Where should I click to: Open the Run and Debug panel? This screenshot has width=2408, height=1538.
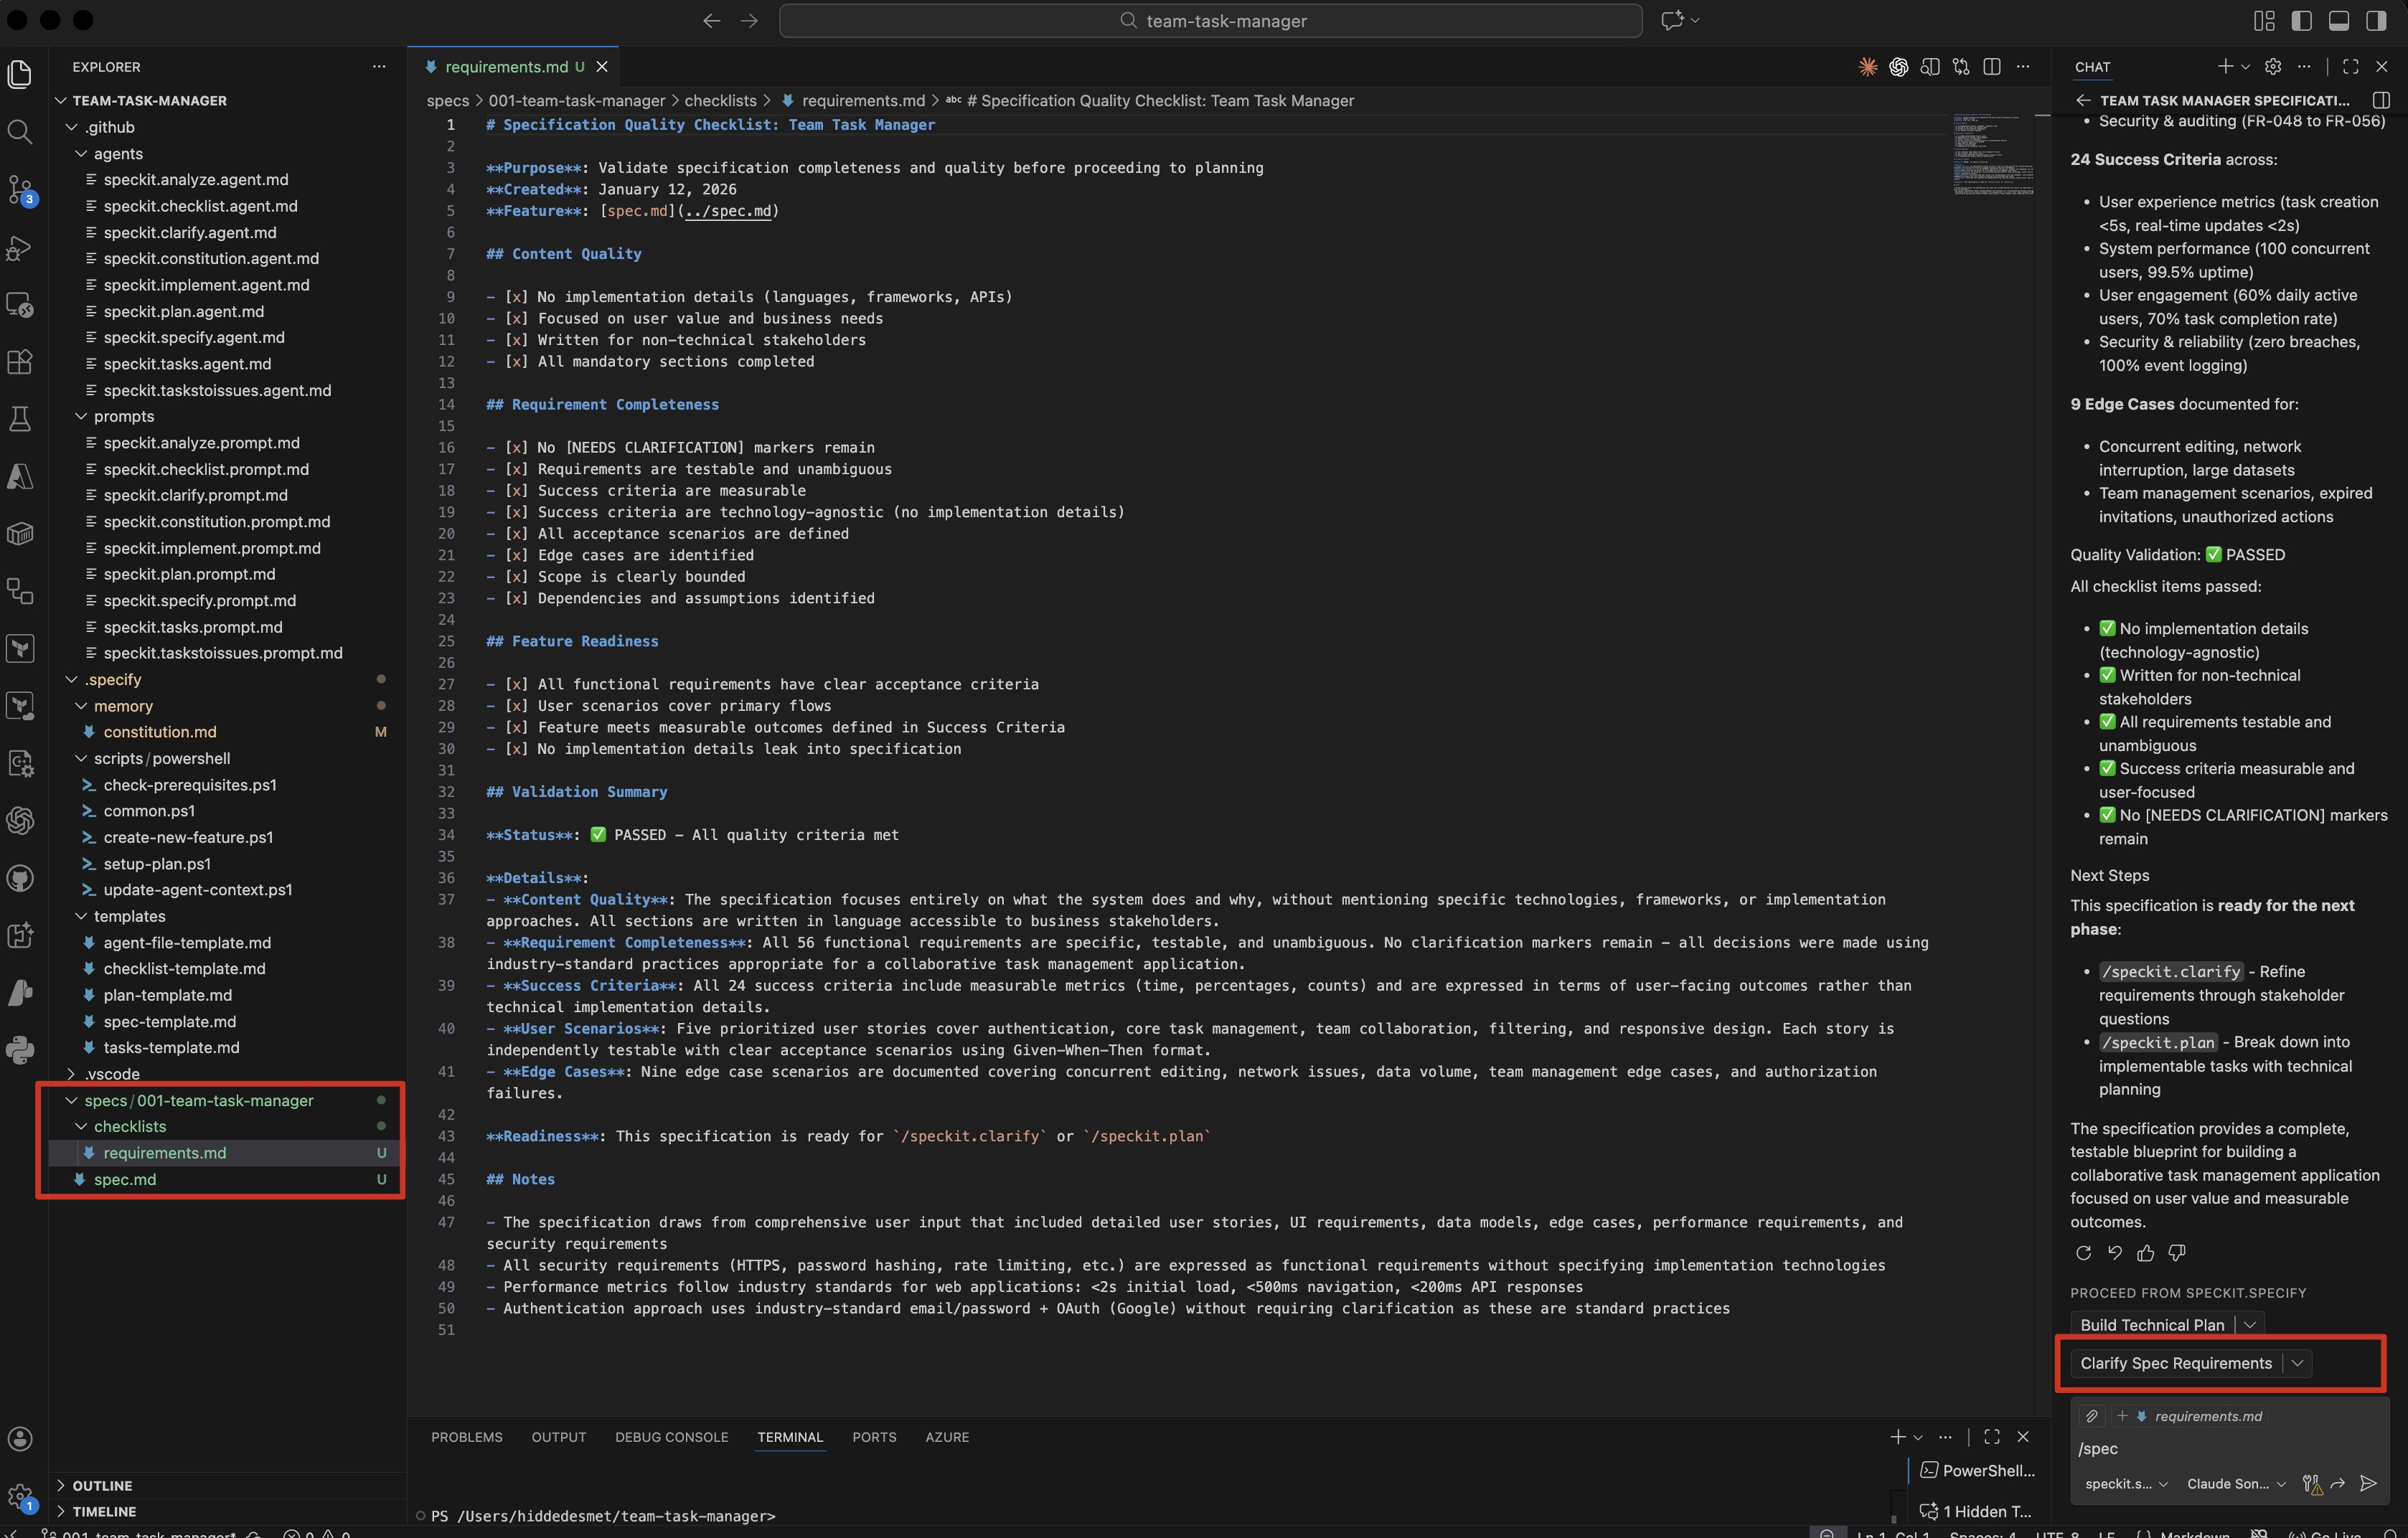point(20,248)
